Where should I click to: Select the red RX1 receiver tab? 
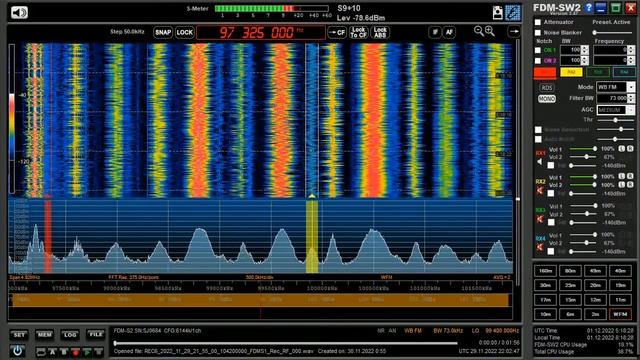coord(545,72)
